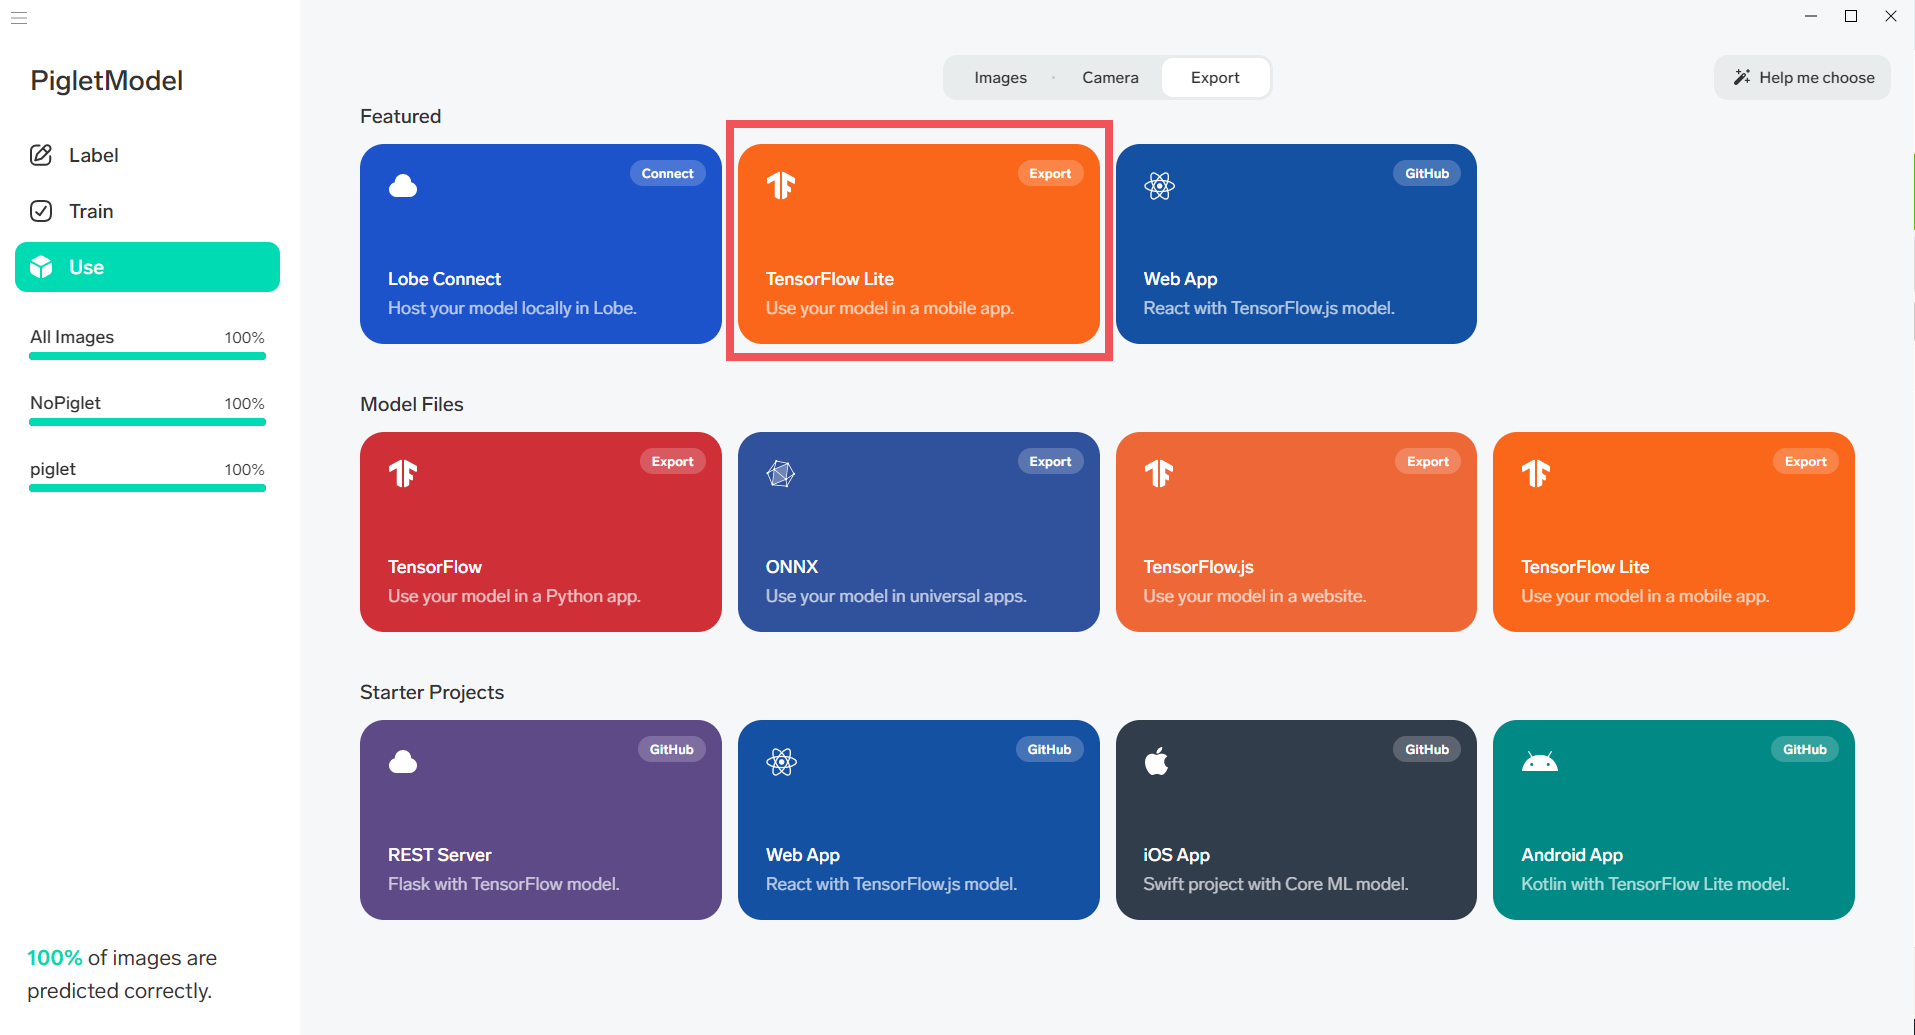The image size is (1915, 1035).
Task: Click the Android robot icon
Action: click(x=1540, y=762)
